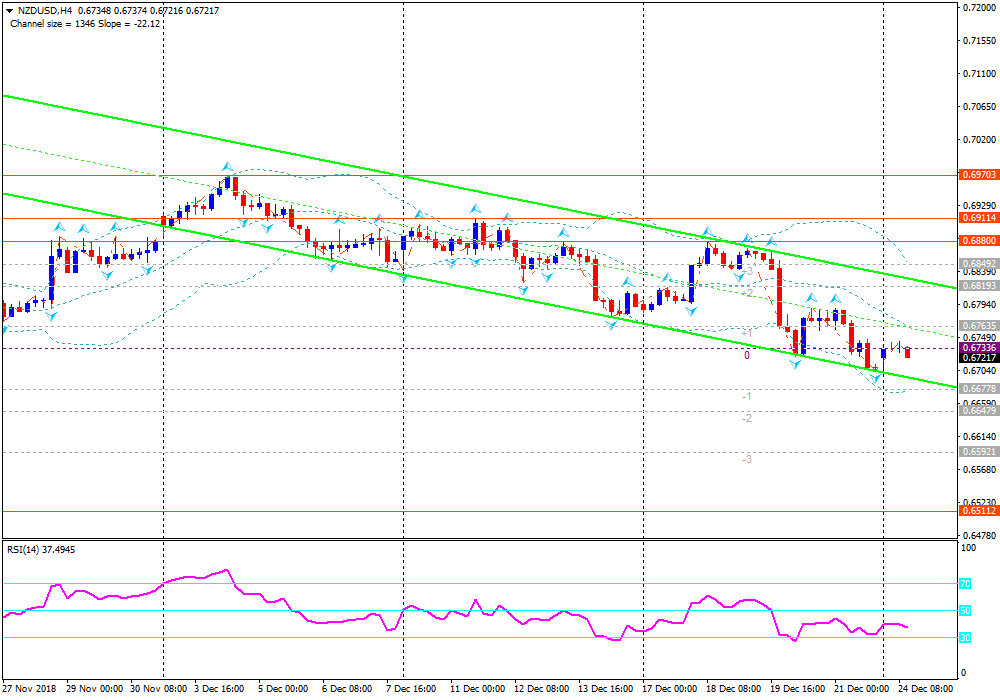The height and width of the screenshot is (700, 1000).
Task: Click the 11 Dec 00:00 time label
Action: pyautogui.click(x=477, y=689)
